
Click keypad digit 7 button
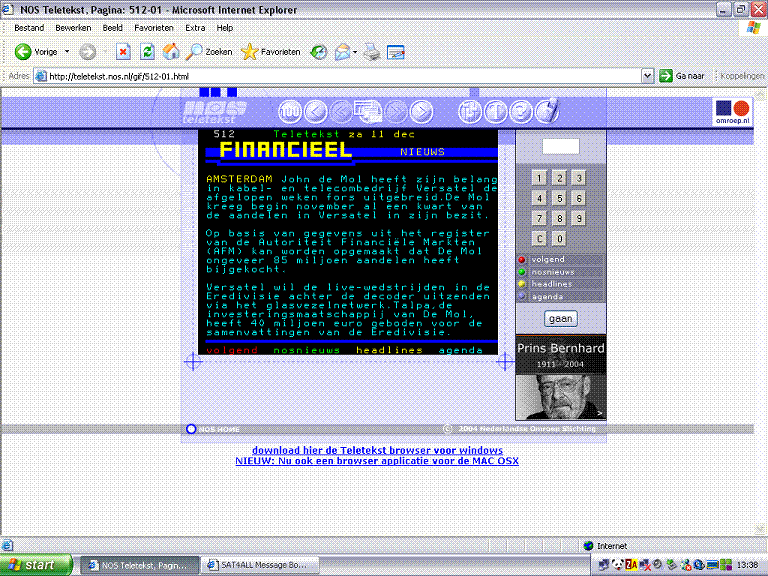pos(539,218)
